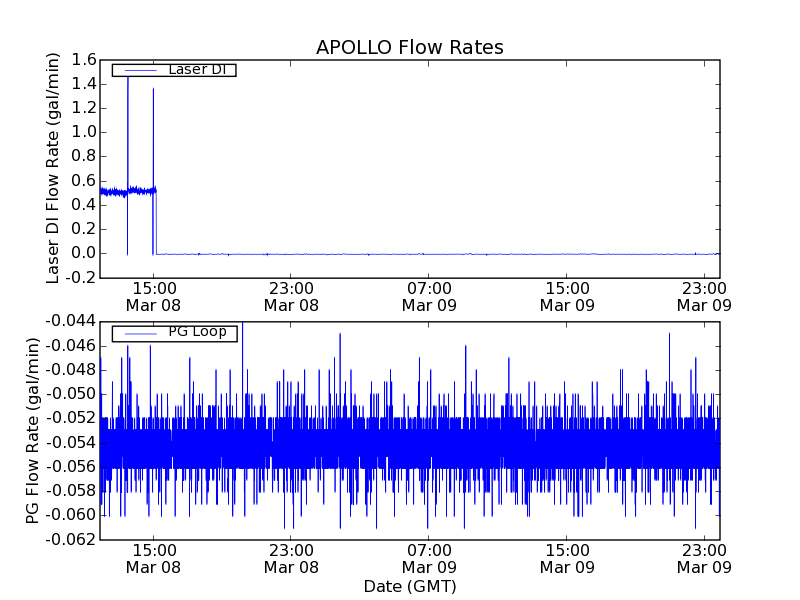The width and height of the screenshot is (800, 600).
Task: Click the 'Date (GMT)' x-axis label
Action: pos(409,586)
